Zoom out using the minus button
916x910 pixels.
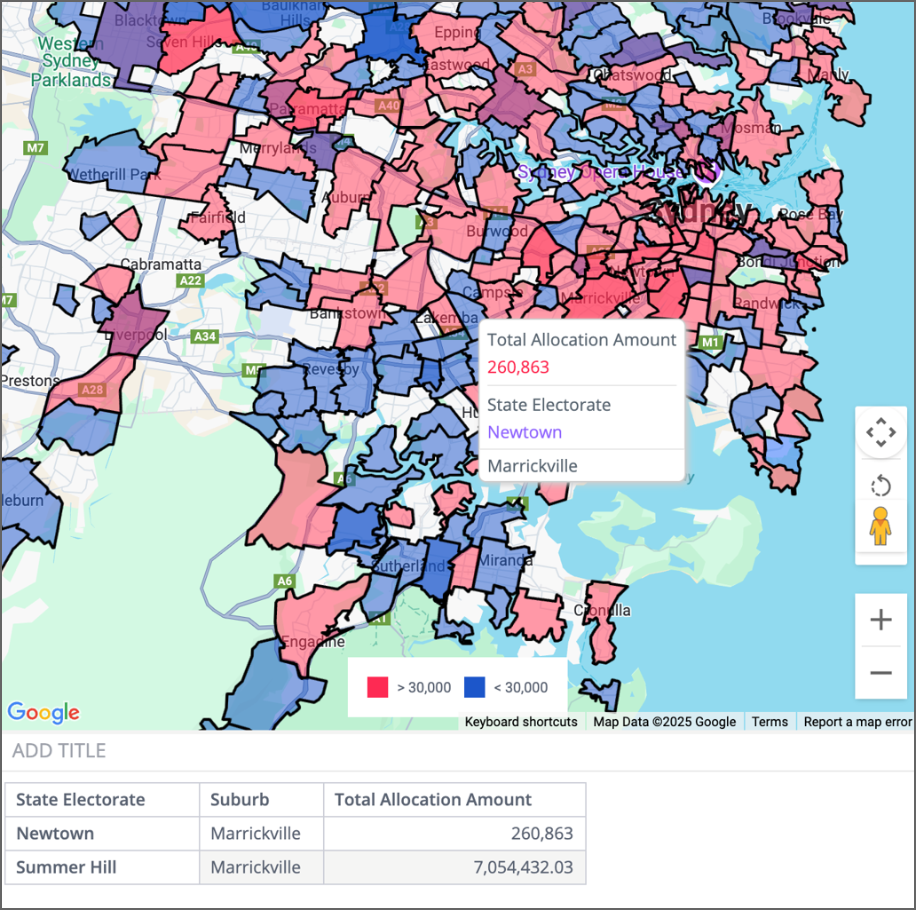point(880,673)
